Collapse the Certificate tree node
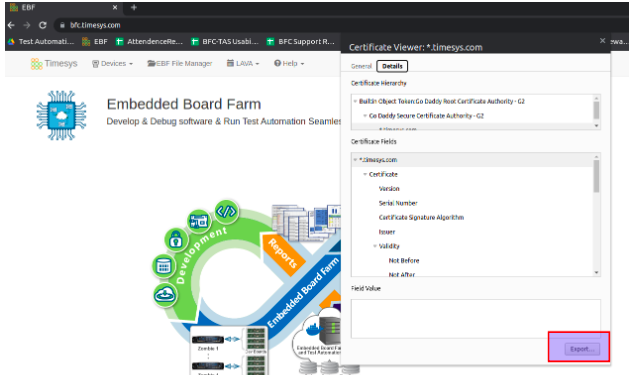The width and height of the screenshot is (634, 377). coord(365,174)
